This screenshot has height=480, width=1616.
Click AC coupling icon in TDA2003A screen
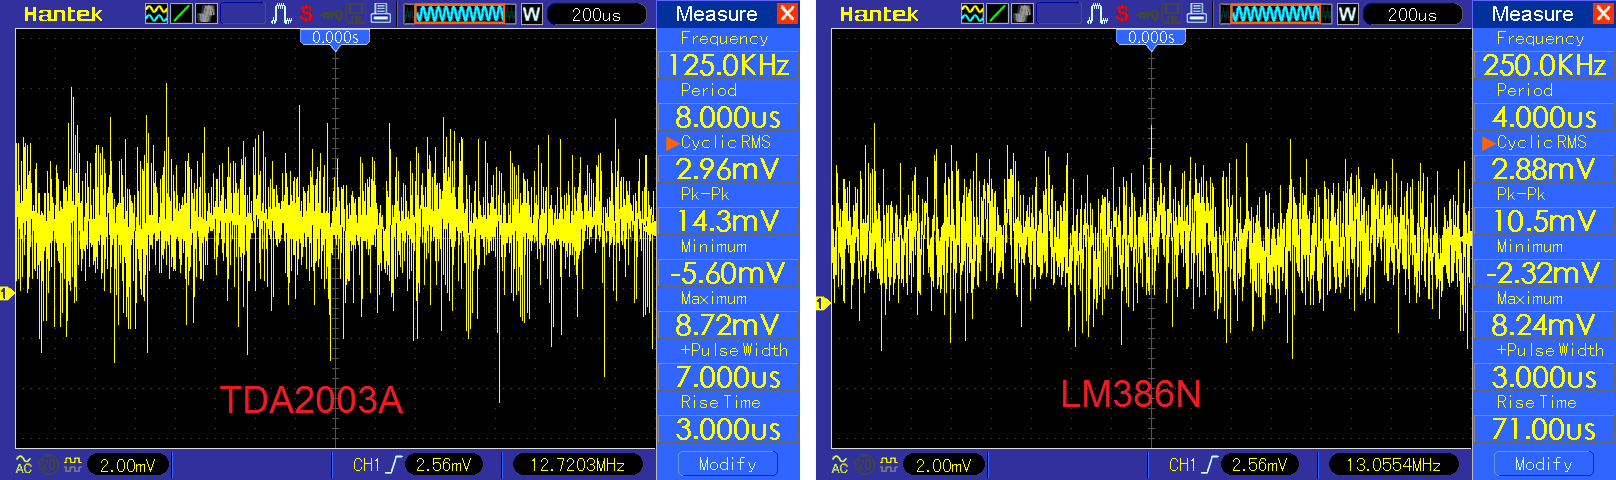click(x=24, y=464)
